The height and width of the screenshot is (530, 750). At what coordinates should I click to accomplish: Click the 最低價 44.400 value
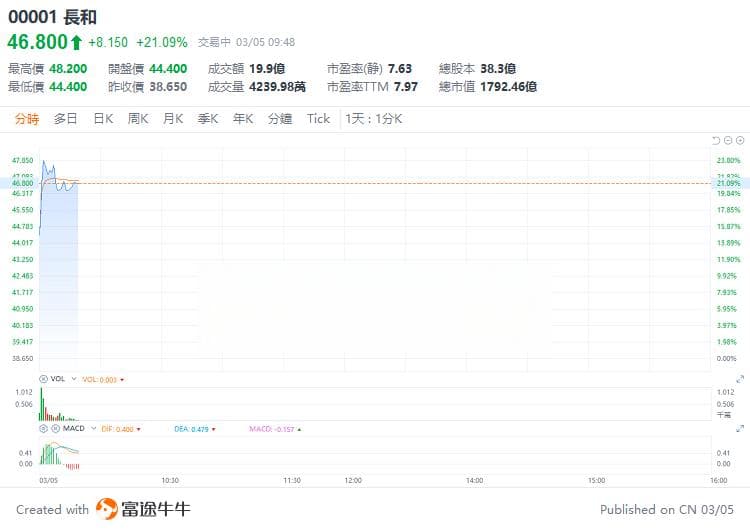click(68, 87)
